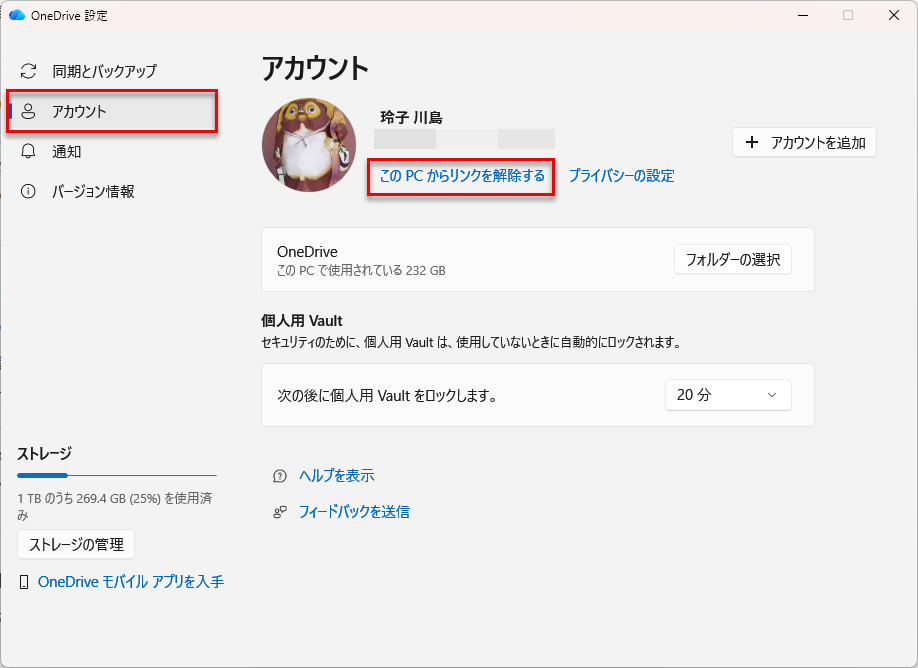Click the sync arrows icon beside 同期とバックアップ
Image resolution: width=918 pixels, height=668 pixels.
click(x=29, y=72)
